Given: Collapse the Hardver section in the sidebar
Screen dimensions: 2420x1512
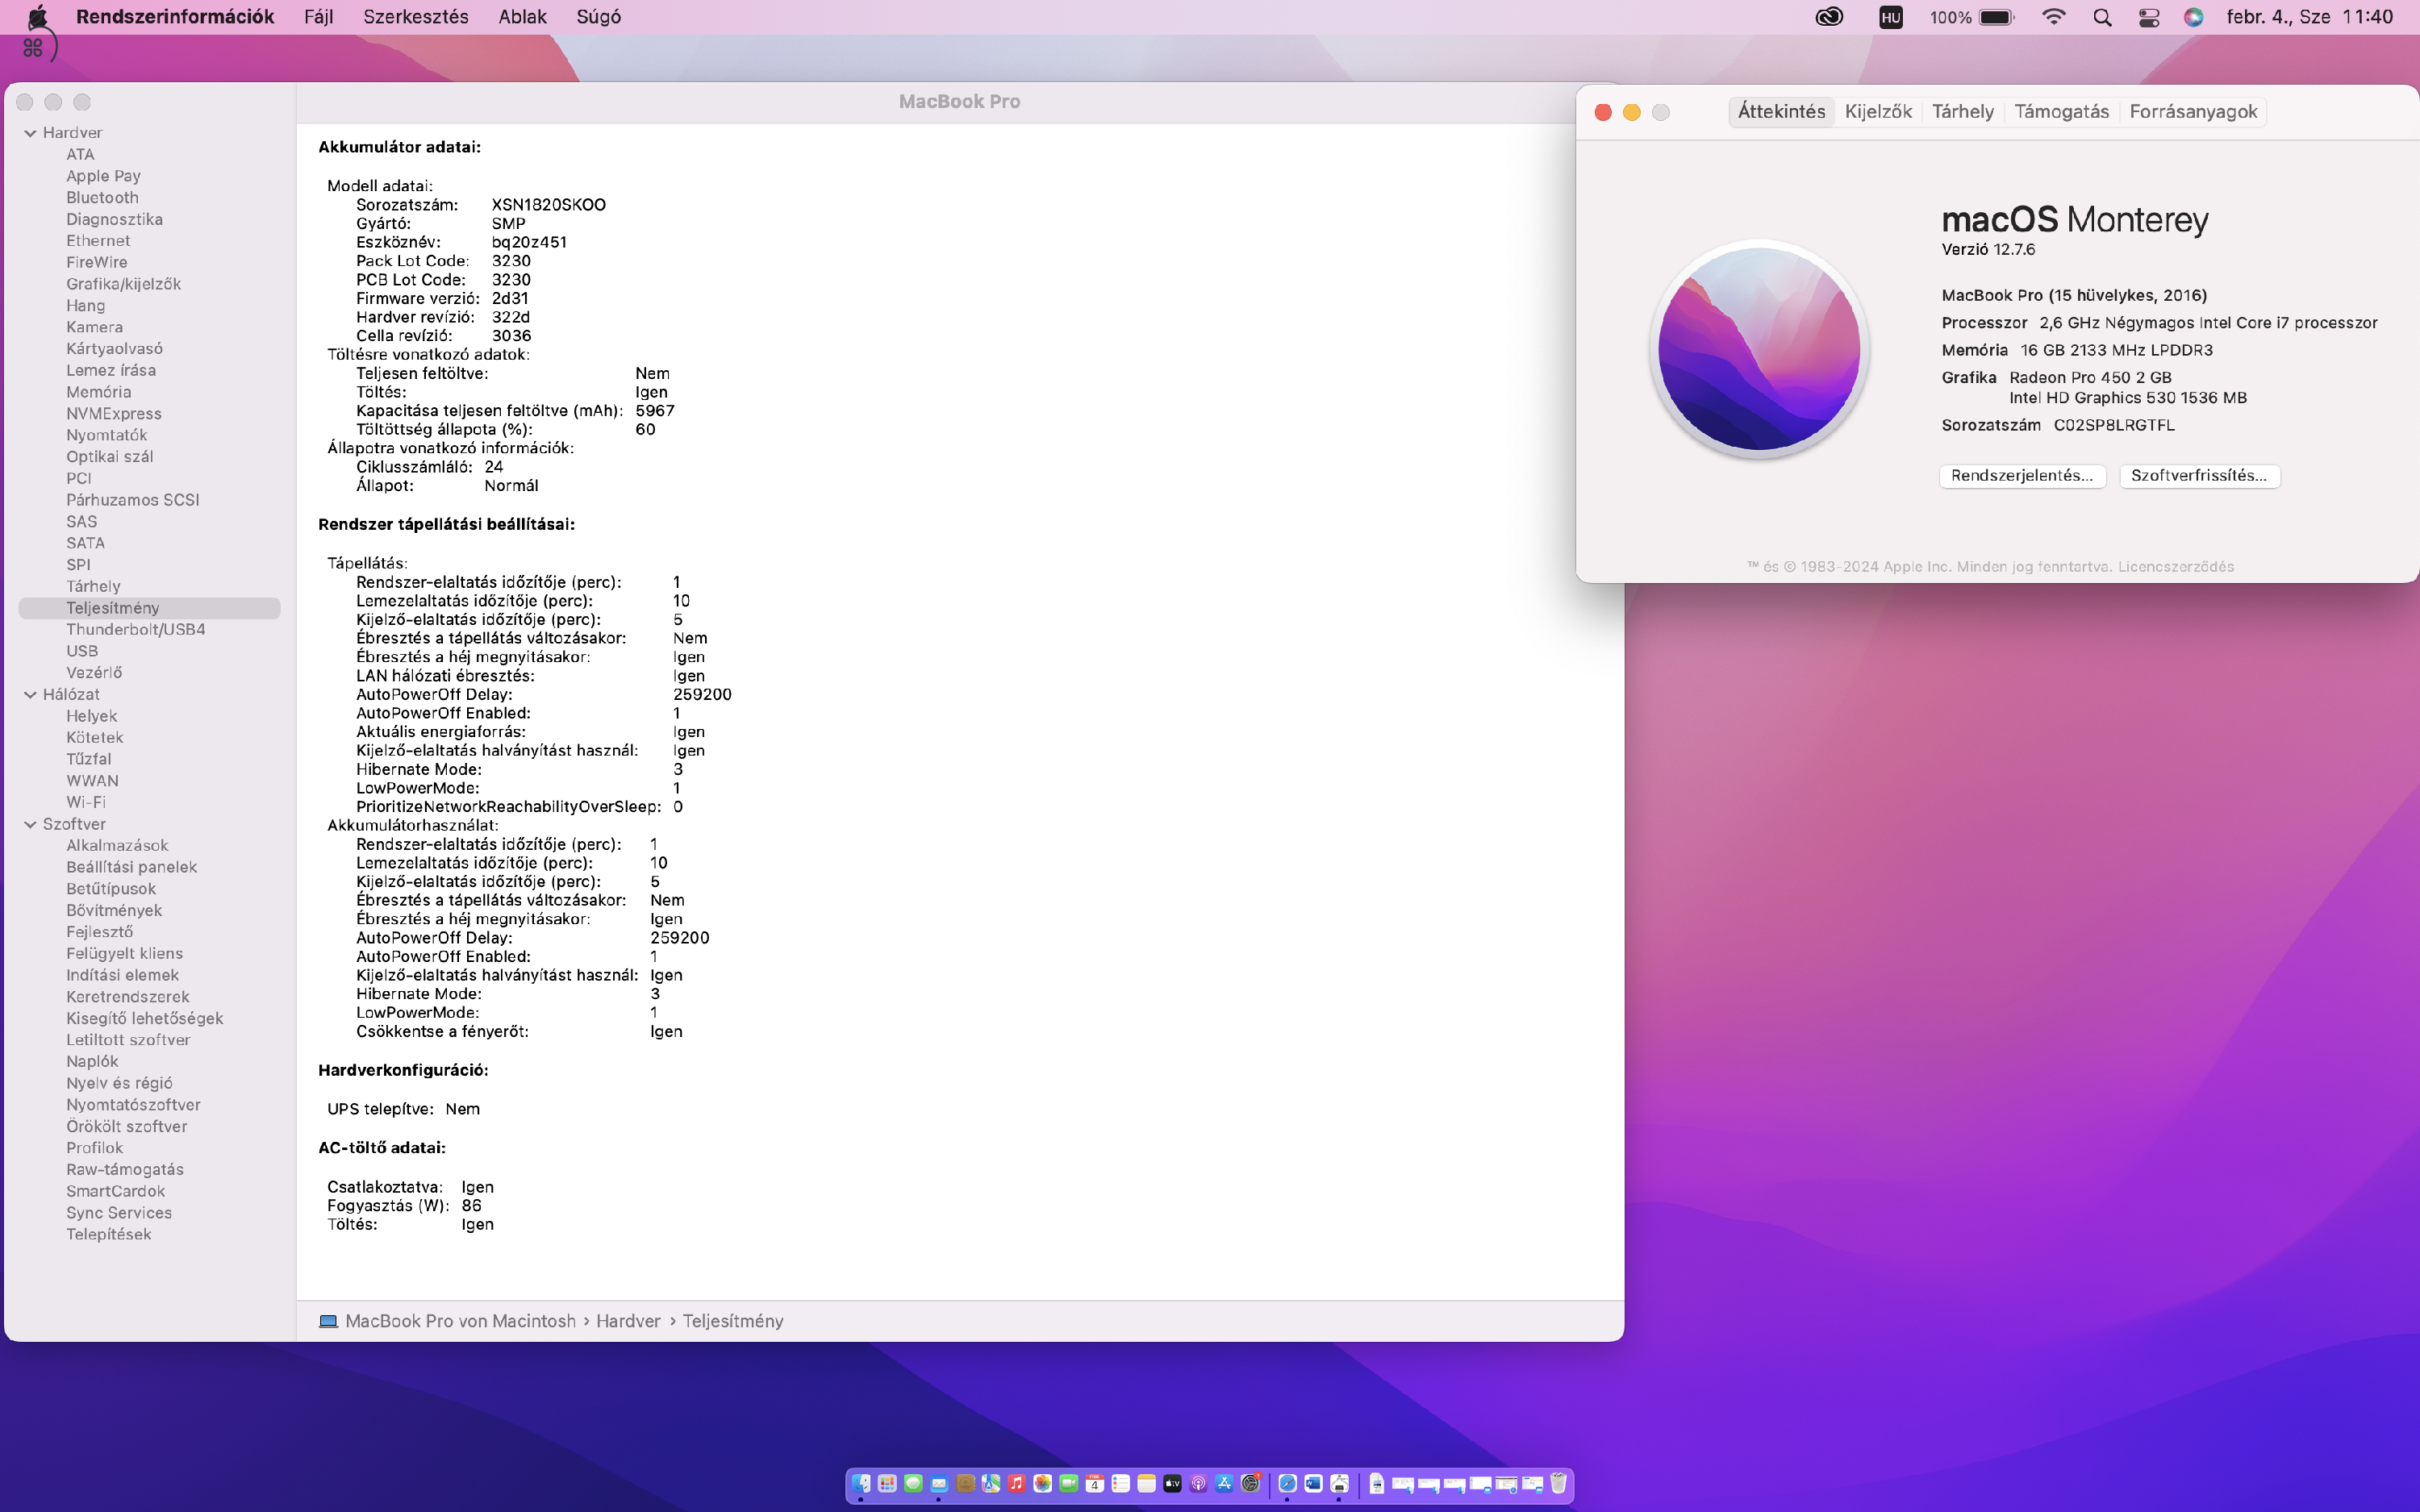Looking at the screenshot, I should tap(28, 132).
